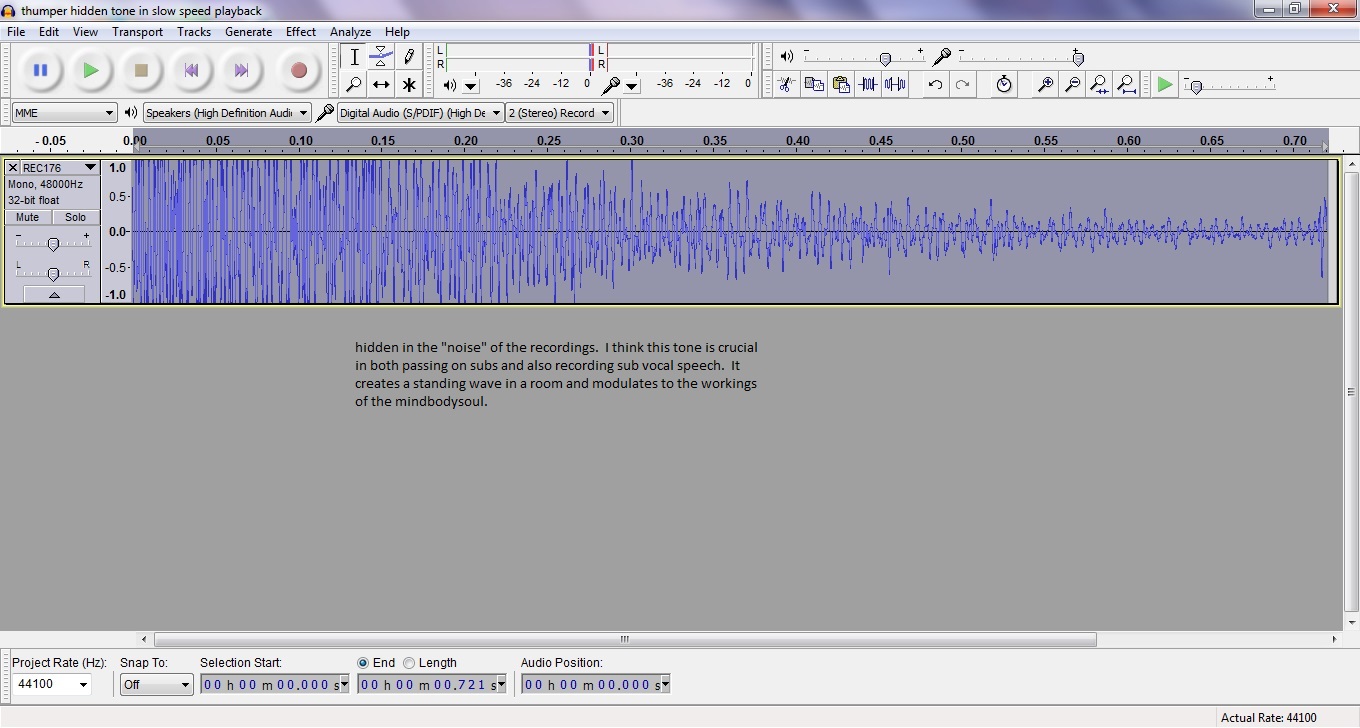Select the Length radio button
The height and width of the screenshot is (728, 1360).
[409, 663]
